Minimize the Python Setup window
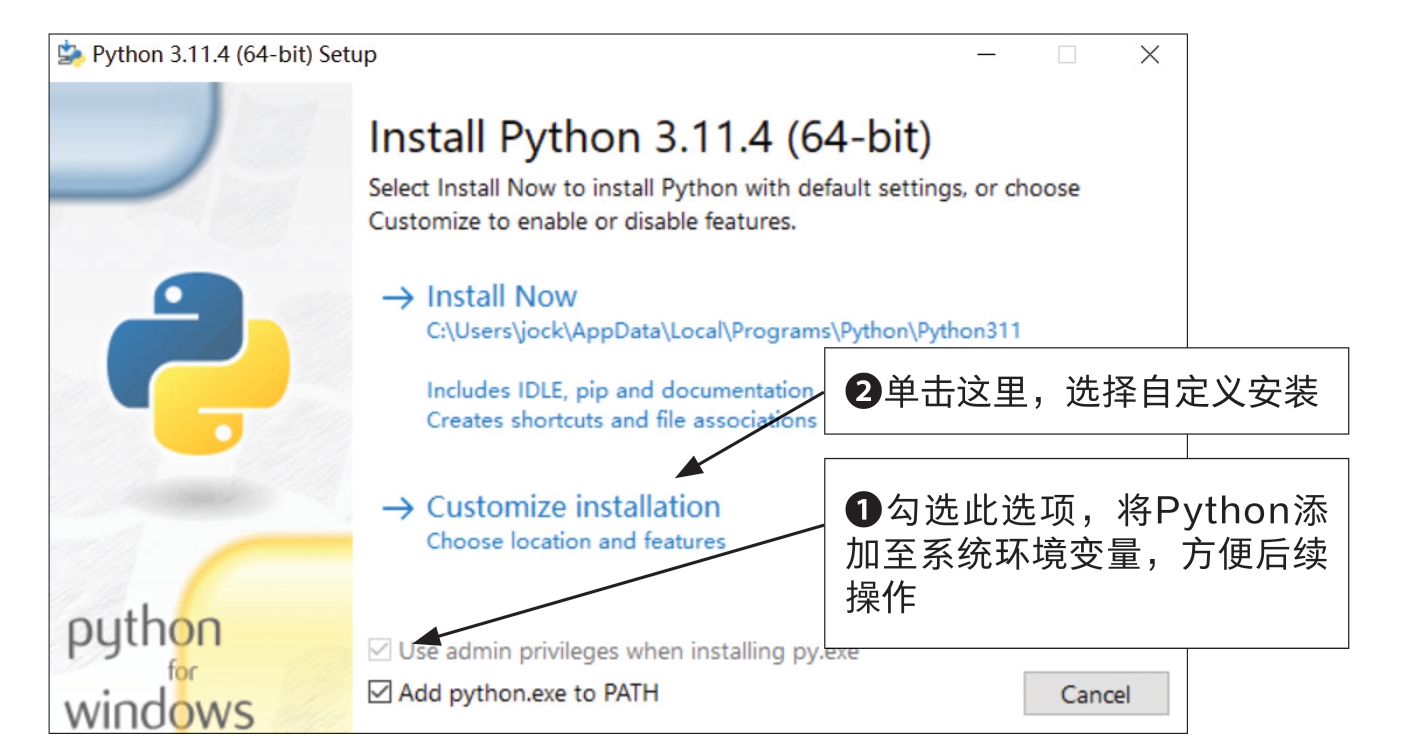Screen dimensions: 1425x756 pos(986,55)
